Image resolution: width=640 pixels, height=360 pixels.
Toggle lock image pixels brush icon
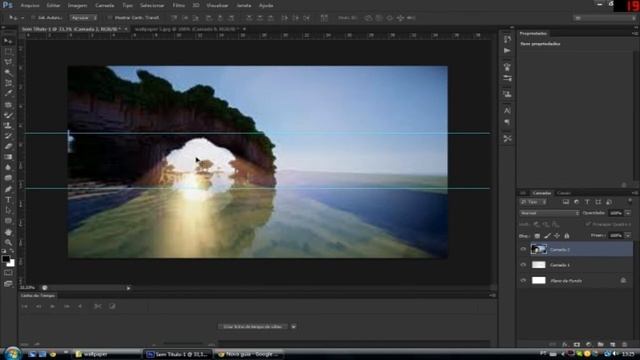pos(547,236)
